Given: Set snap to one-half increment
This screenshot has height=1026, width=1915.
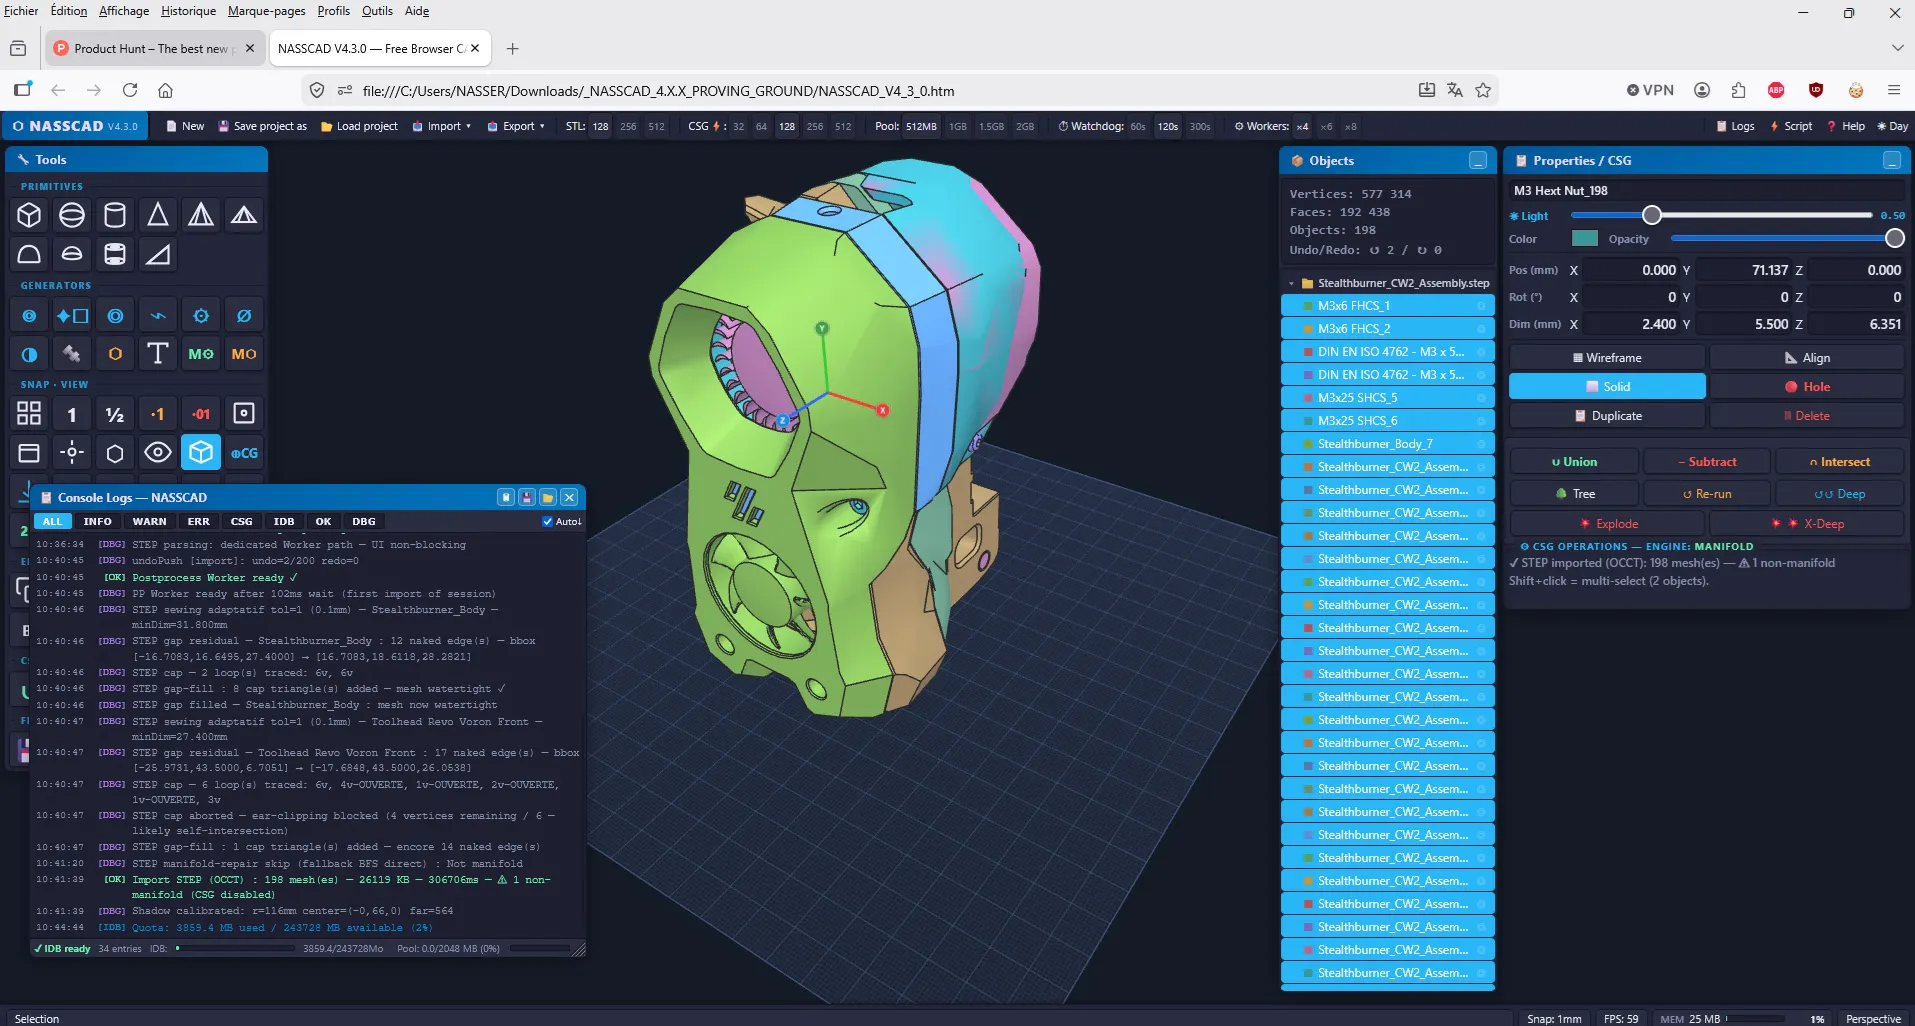Looking at the screenshot, I should pyautogui.click(x=115, y=414).
